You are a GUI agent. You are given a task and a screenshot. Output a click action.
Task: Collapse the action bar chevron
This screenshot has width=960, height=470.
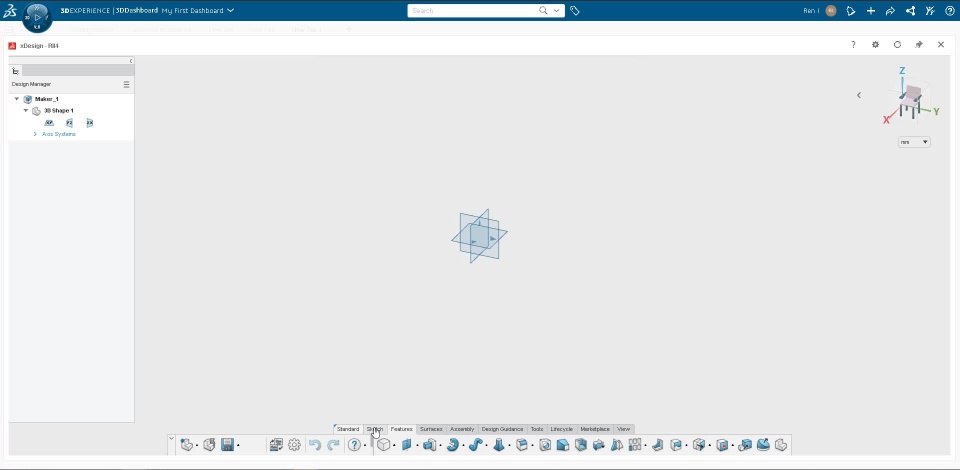171,438
